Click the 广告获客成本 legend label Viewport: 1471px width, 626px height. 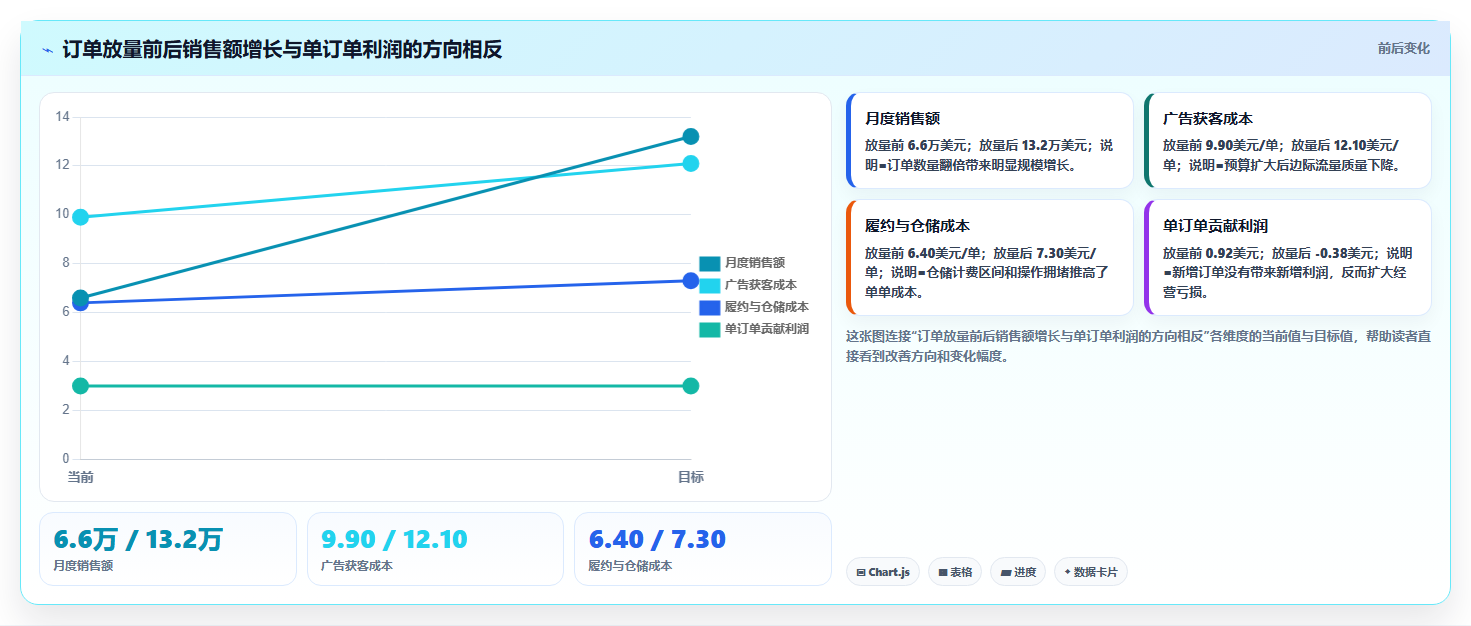761,285
